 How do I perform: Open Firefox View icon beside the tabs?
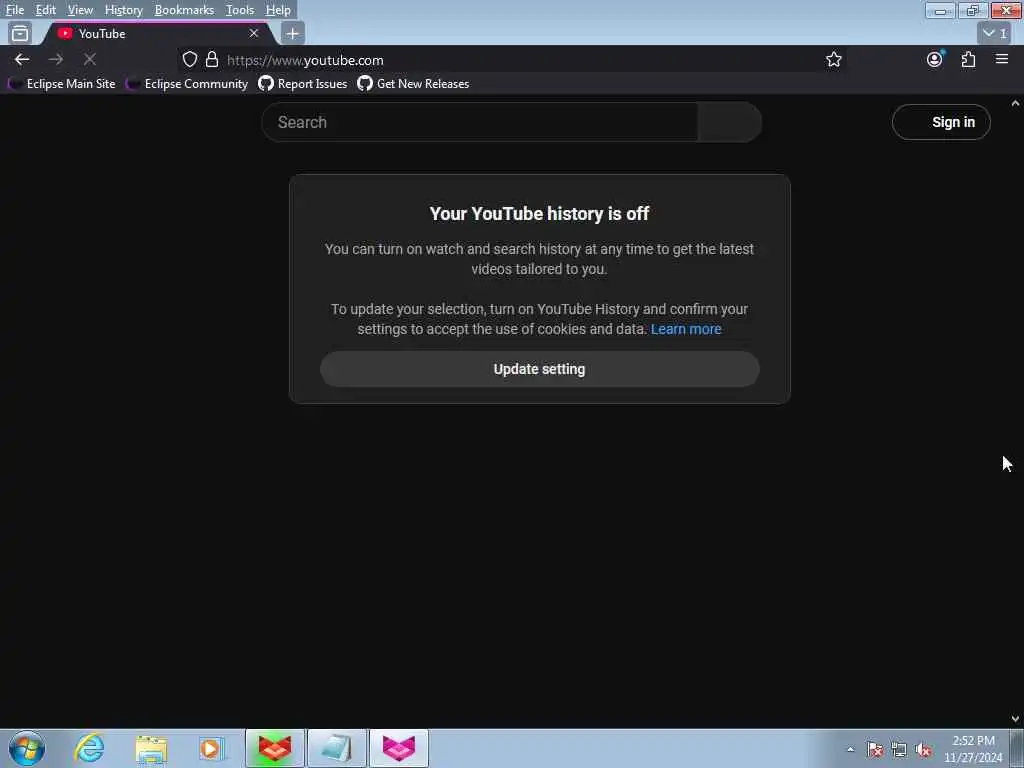click(20, 33)
